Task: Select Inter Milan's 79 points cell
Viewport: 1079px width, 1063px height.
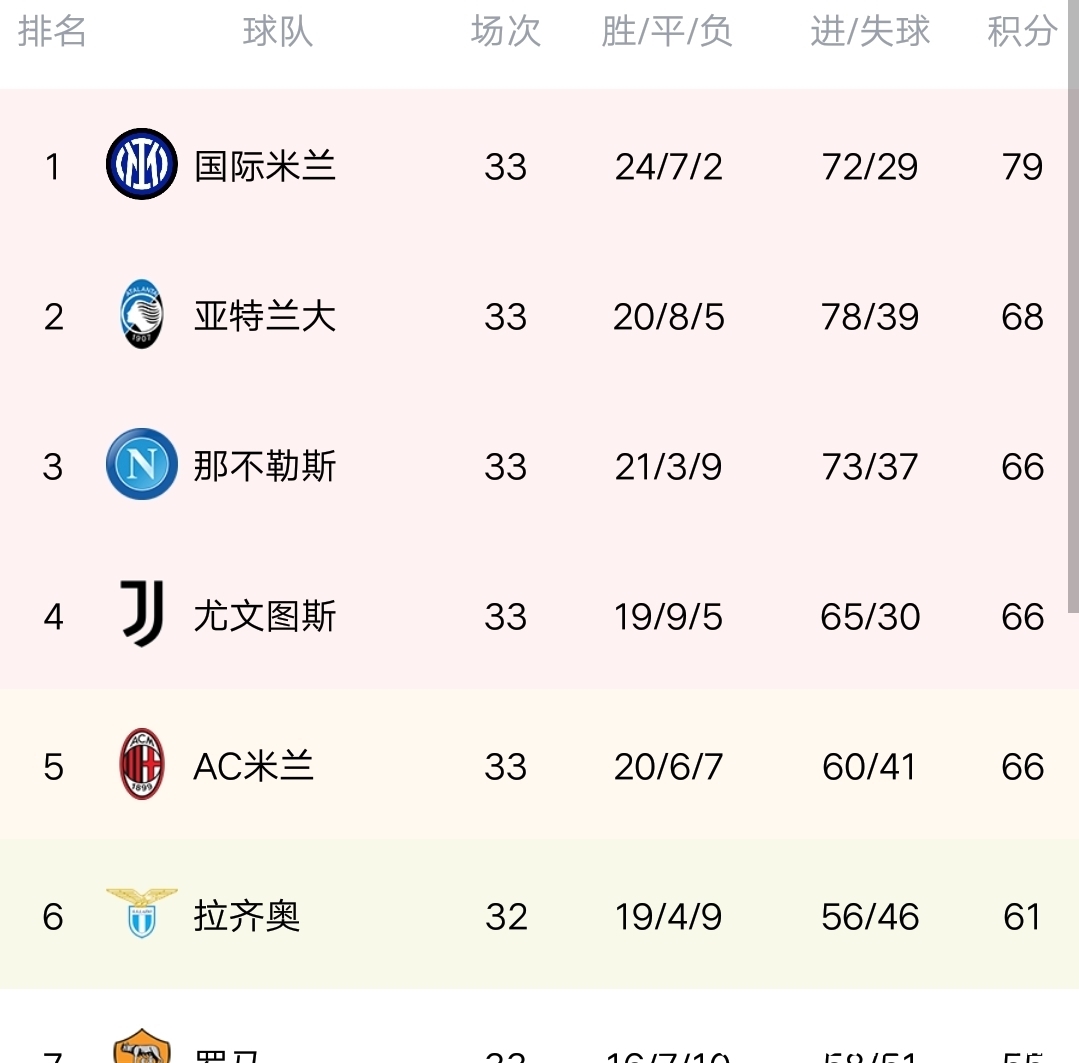Action: click(x=1023, y=167)
